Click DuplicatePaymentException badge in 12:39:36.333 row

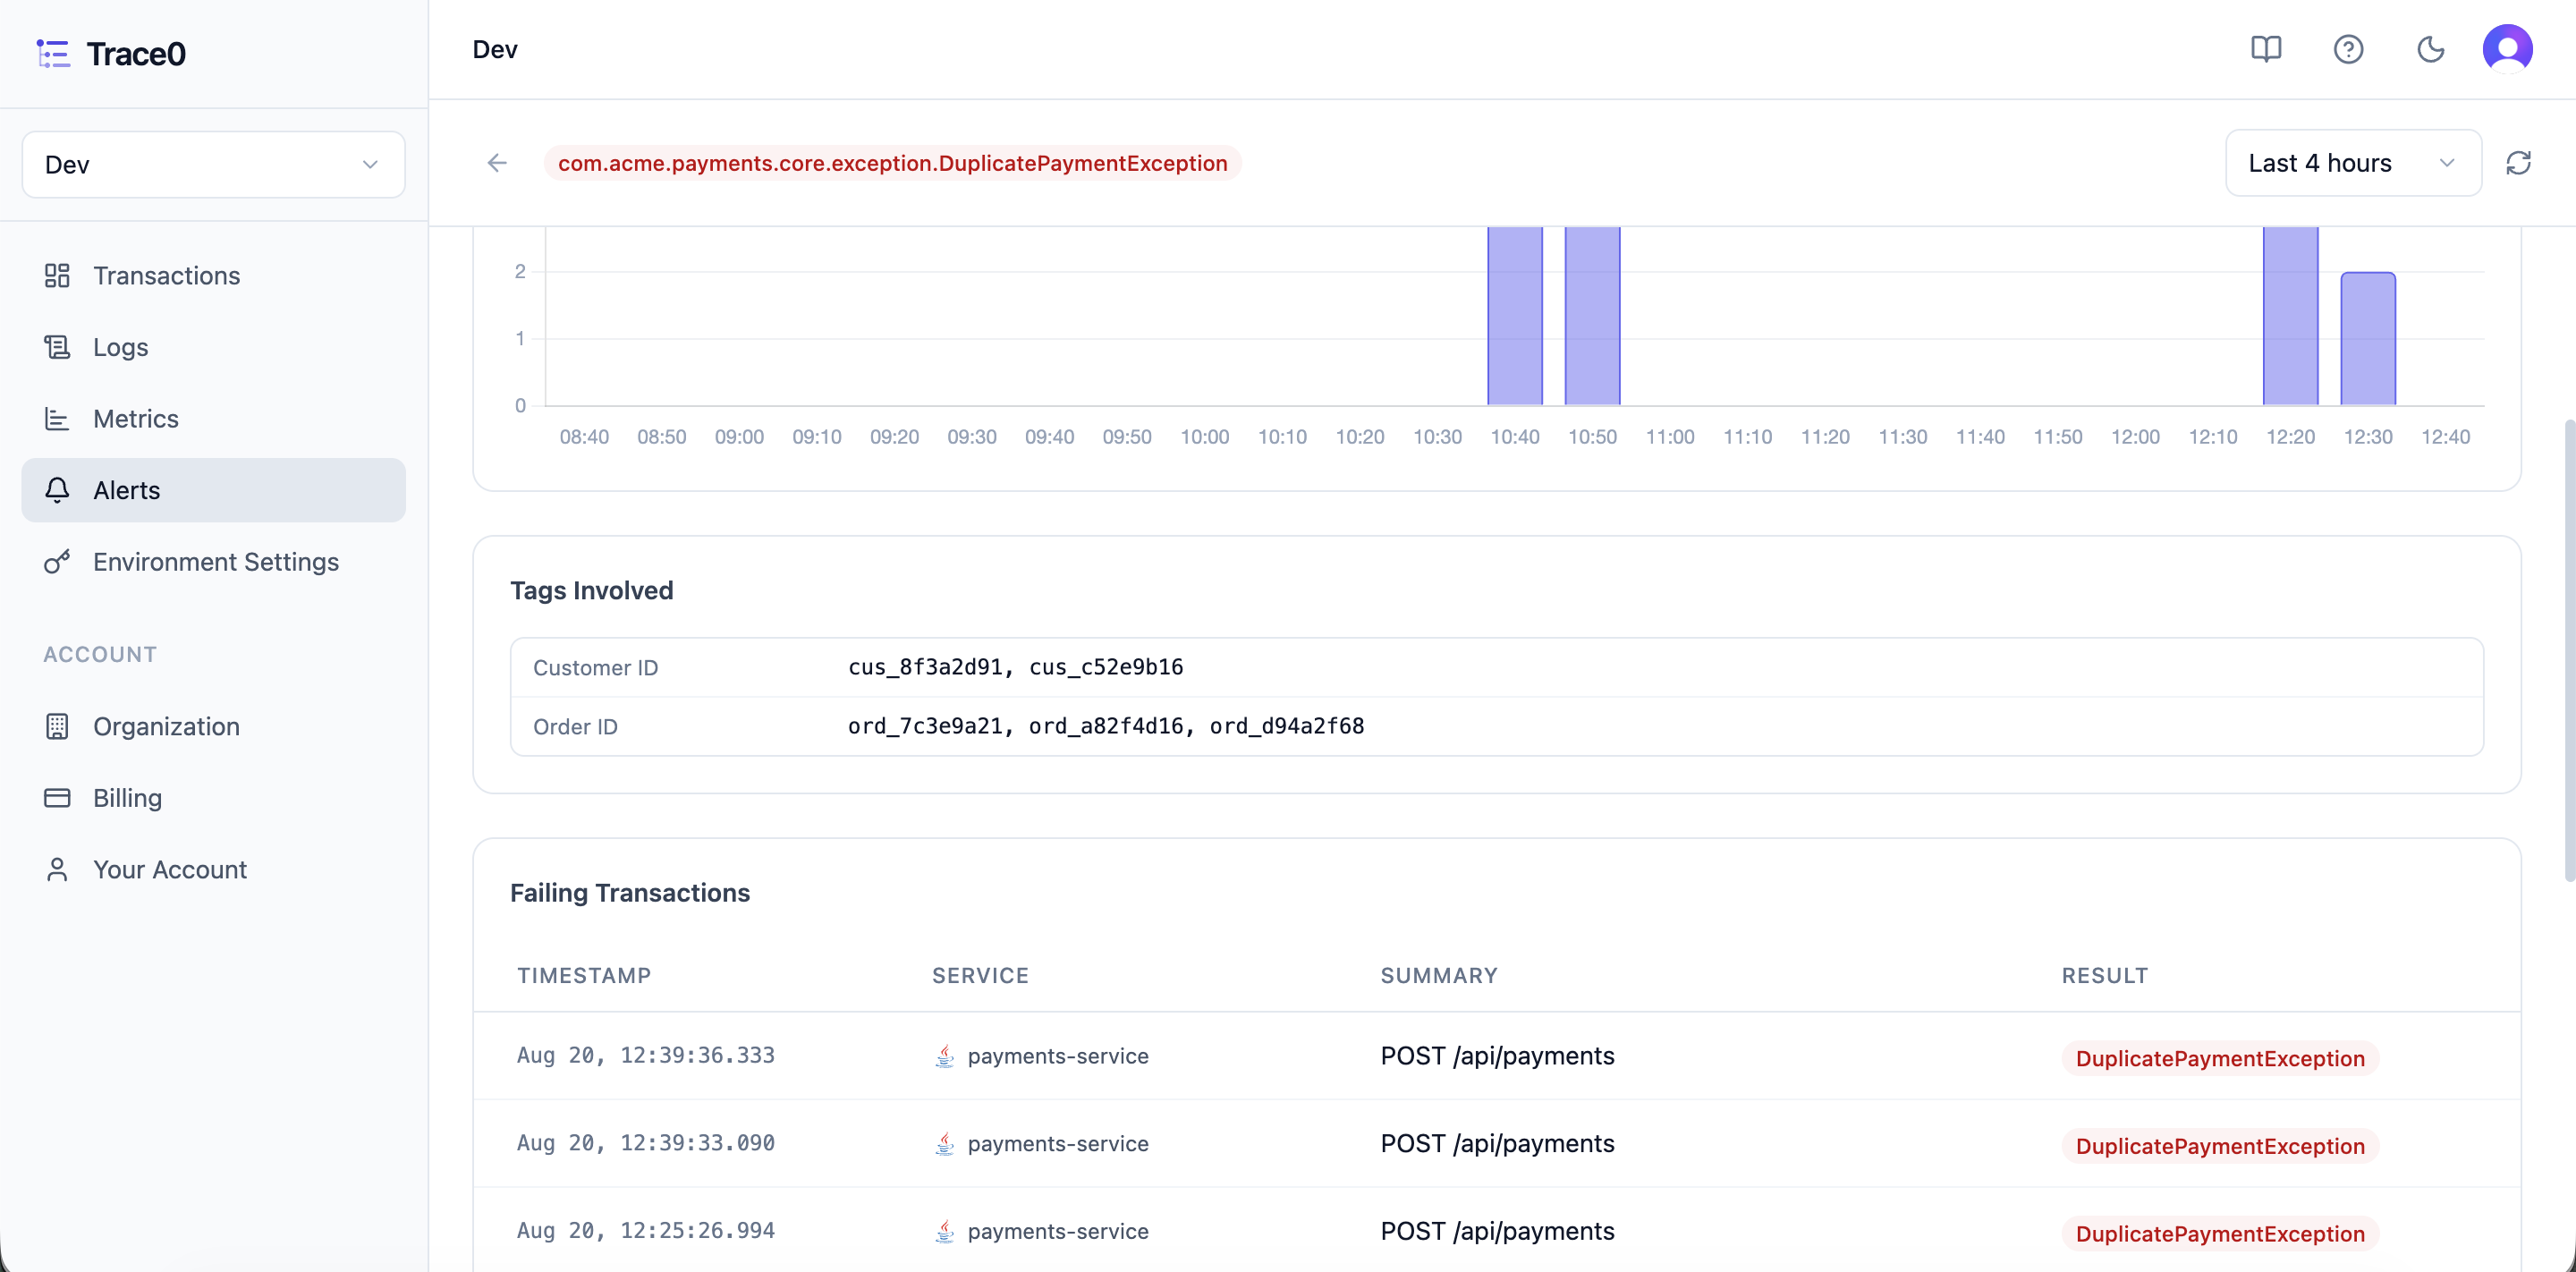(2219, 1058)
